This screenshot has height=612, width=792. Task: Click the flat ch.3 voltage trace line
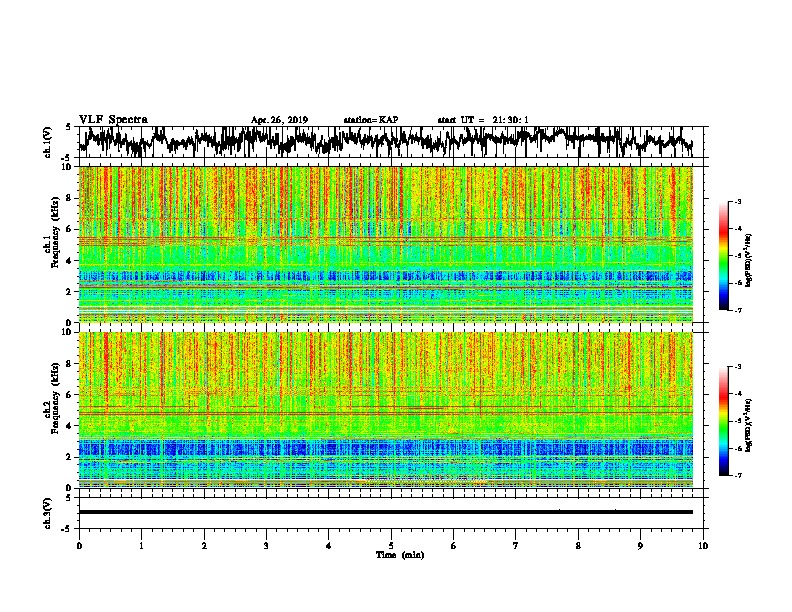(x=386, y=512)
